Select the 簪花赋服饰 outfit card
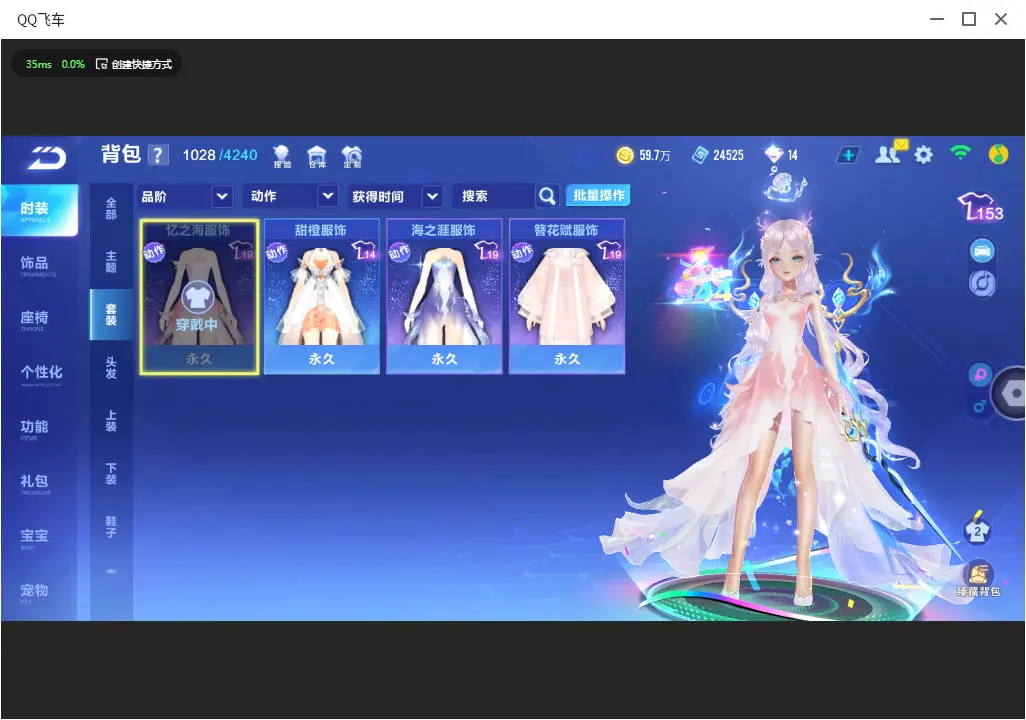 coord(567,297)
